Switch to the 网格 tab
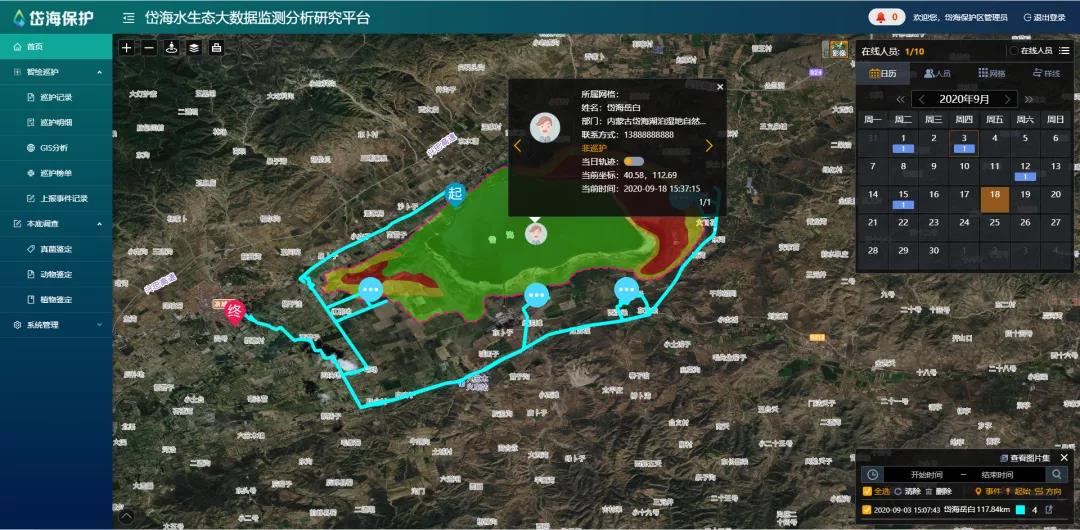This screenshot has height=530, width=1080. [x=991, y=74]
